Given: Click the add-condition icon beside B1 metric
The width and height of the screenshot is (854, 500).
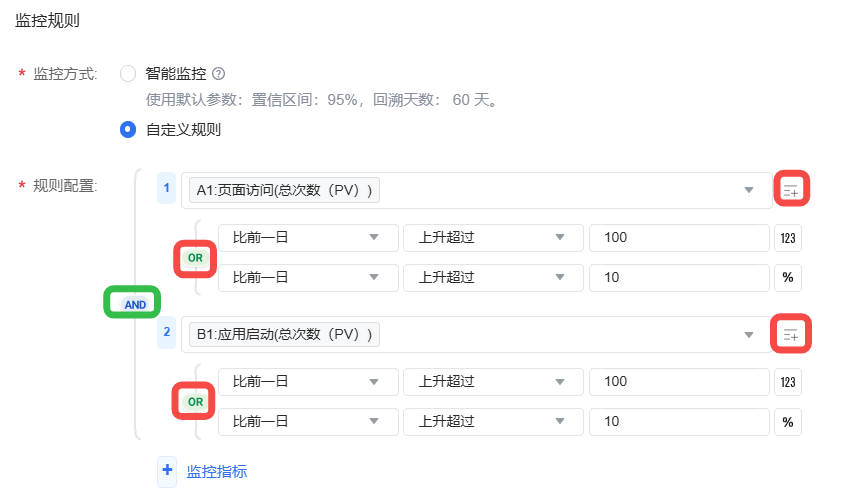Looking at the screenshot, I should 791,334.
